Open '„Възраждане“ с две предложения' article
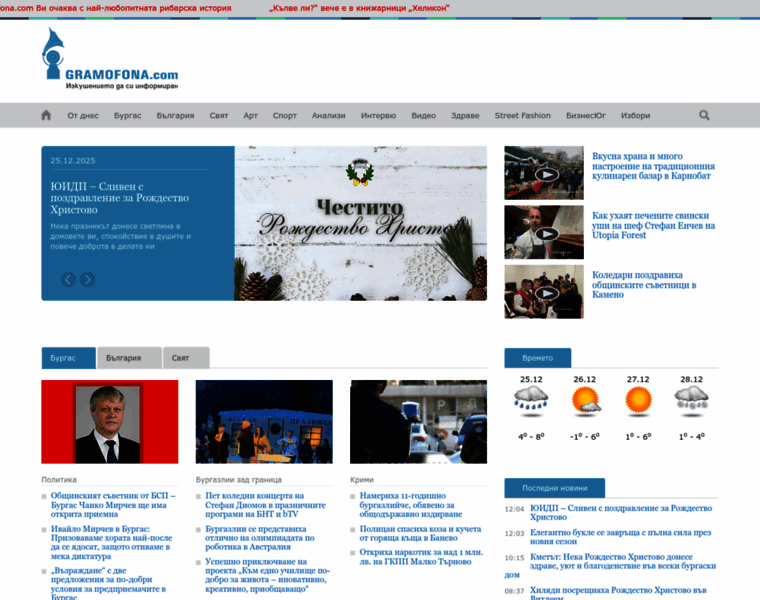This screenshot has width=760, height=600. tap(109, 584)
